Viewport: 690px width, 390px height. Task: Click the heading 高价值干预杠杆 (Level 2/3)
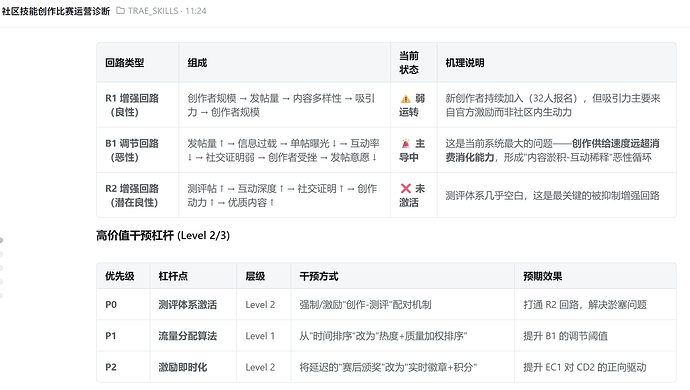(163, 235)
